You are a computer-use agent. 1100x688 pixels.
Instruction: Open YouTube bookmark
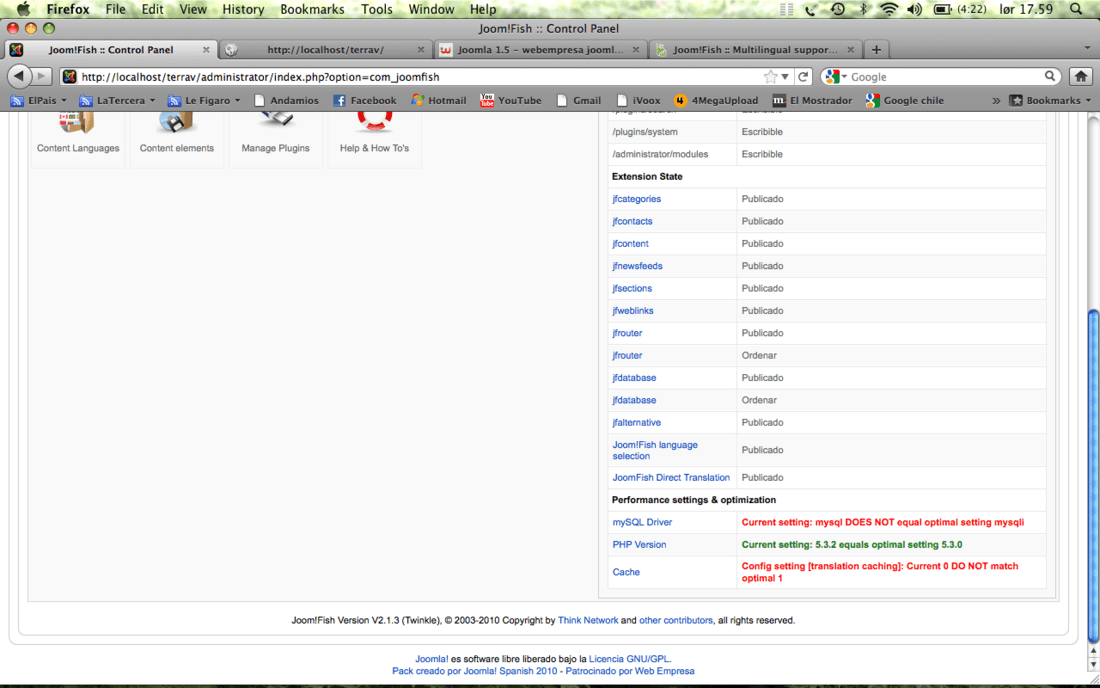point(511,100)
